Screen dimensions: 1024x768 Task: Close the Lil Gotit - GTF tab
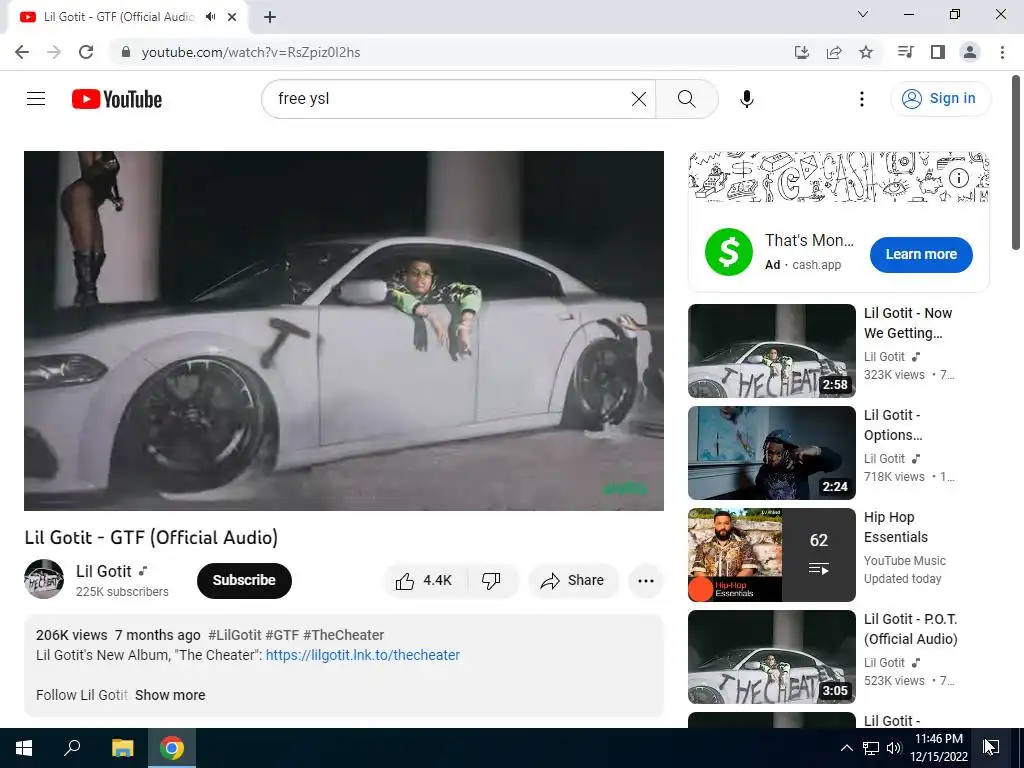232,17
